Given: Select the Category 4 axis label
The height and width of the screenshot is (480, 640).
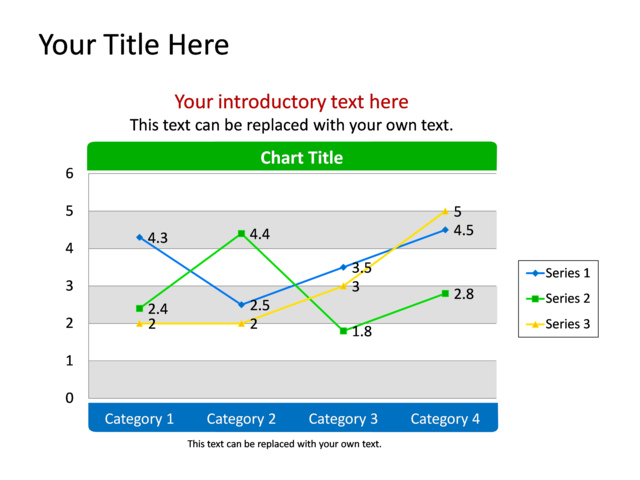Looking at the screenshot, I should [x=445, y=419].
